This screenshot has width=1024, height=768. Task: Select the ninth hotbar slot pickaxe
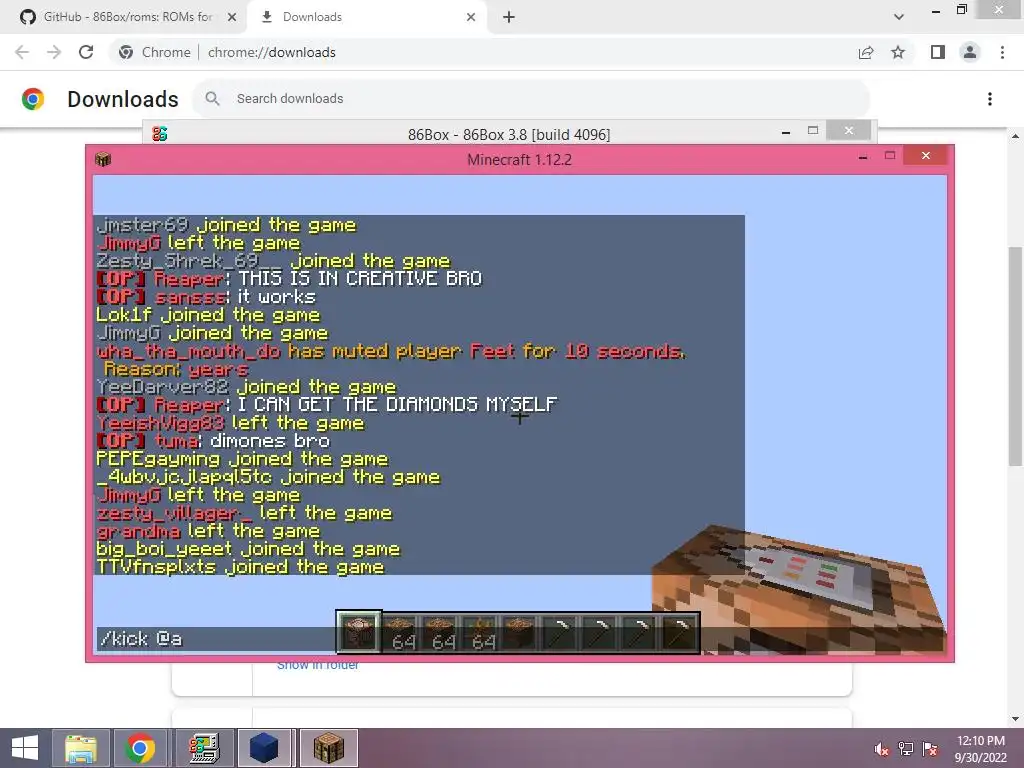679,632
